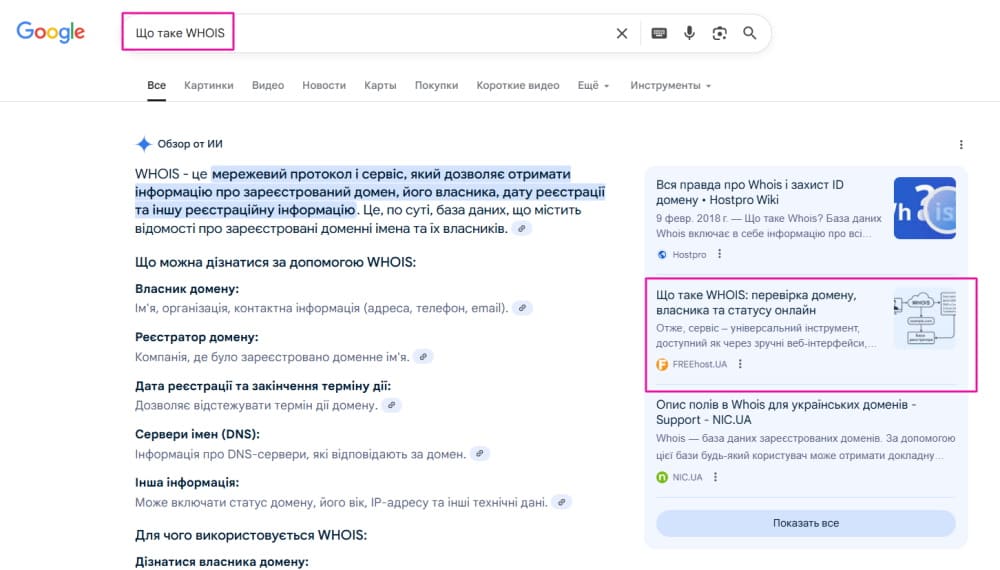Click 'Дата реєстрації та закінчення терміну дії:' heading
This screenshot has height=570, width=1000.
click(263, 386)
